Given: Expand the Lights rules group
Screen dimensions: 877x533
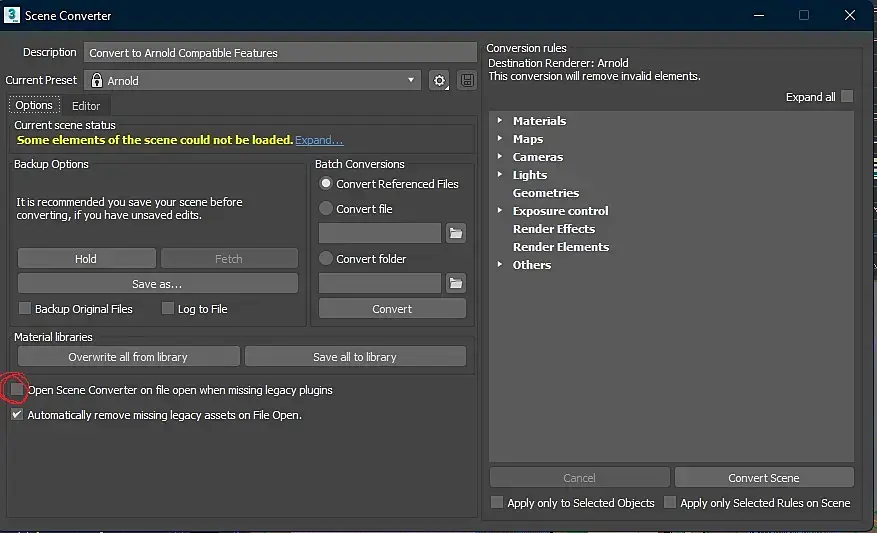Looking at the screenshot, I should (x=499, y=174).
